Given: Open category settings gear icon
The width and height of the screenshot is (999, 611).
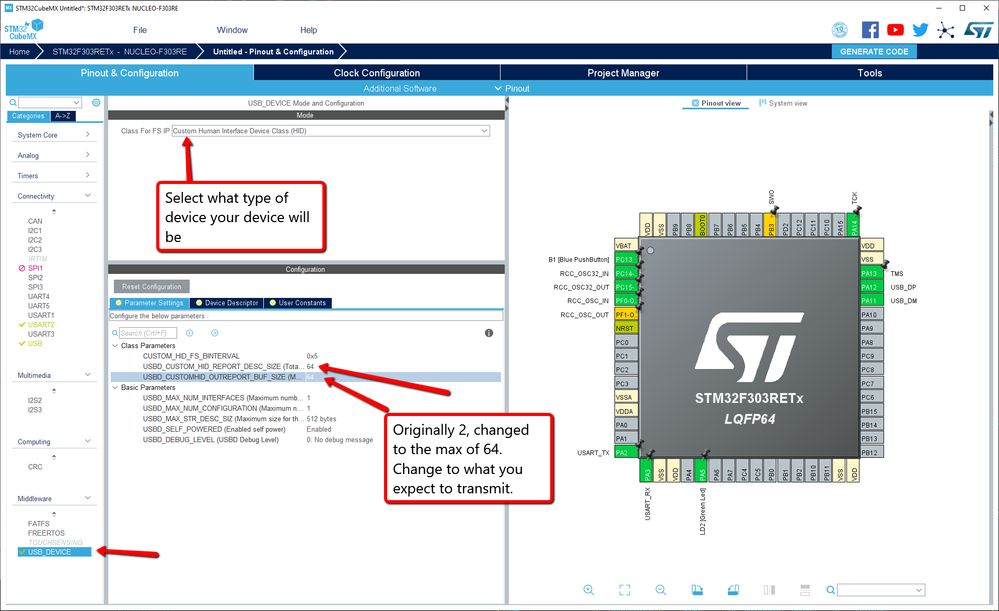Looking at the screenshot, I should 96,102.
